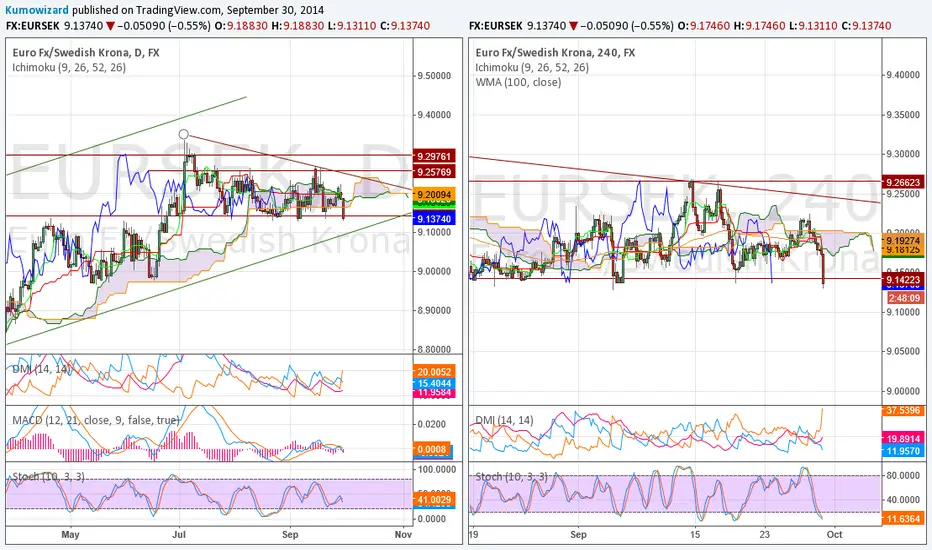Click the 11.6364 Stoch value label
Image resolution: width=932 pixels, height=550 pixels.
click(903, 518)
